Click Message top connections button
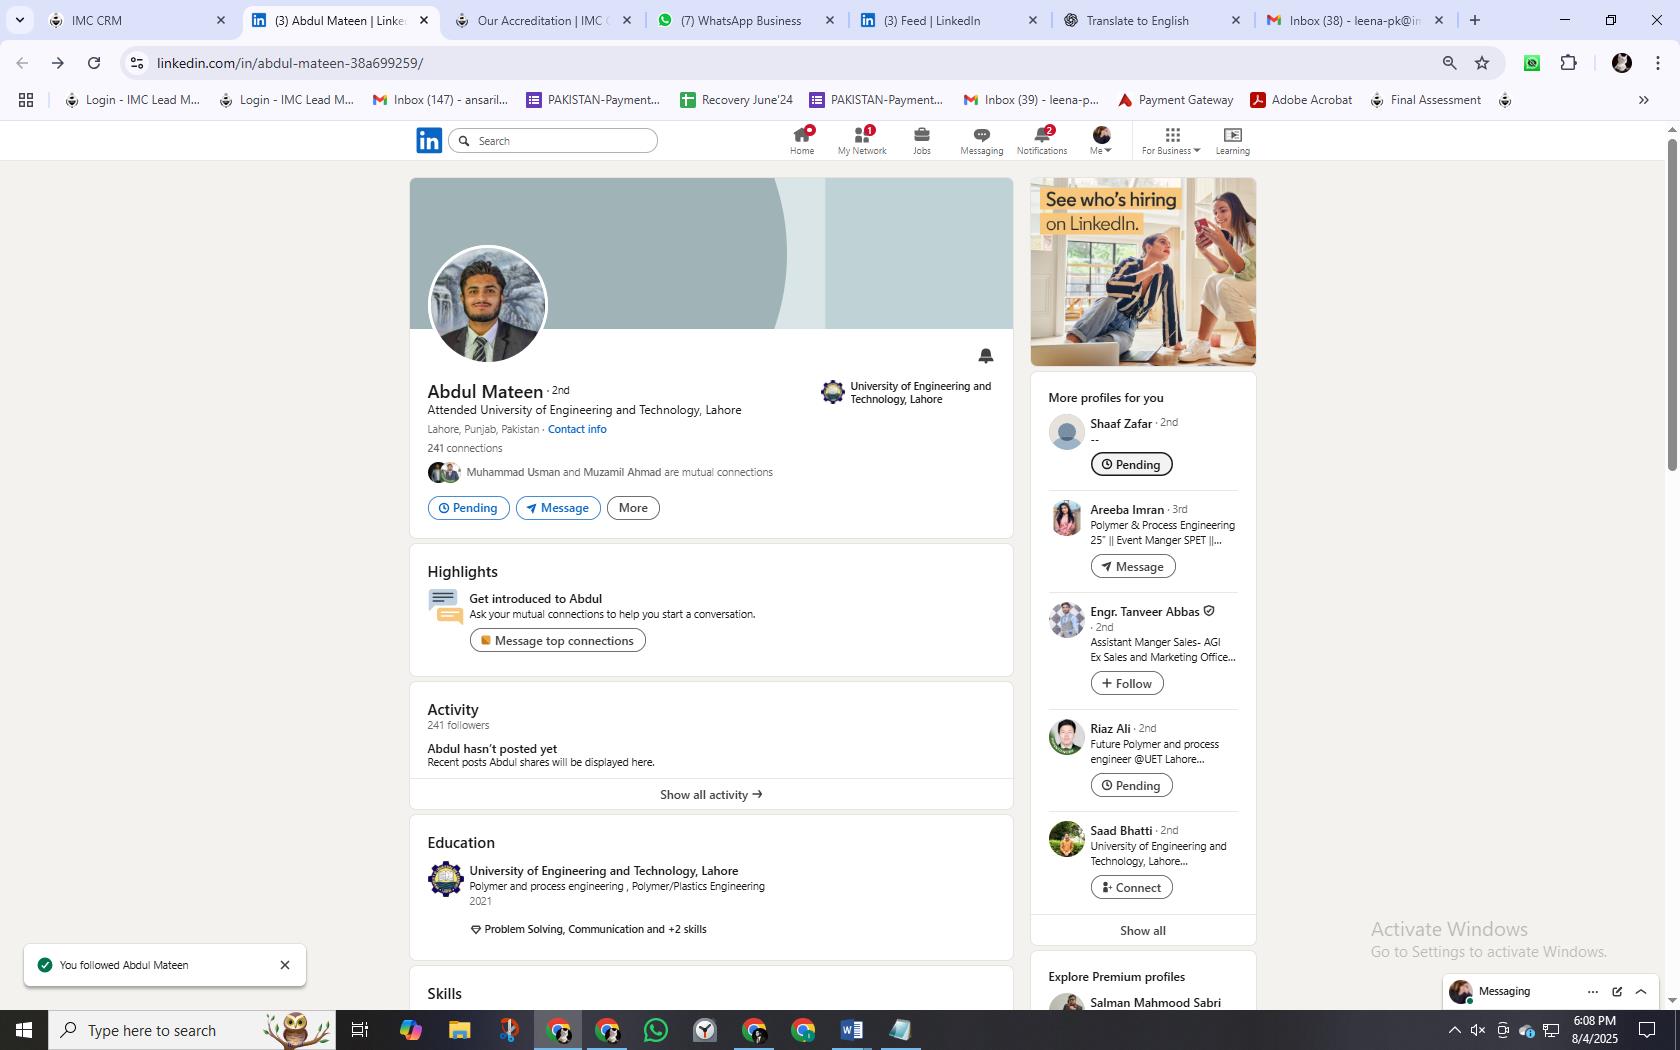Image resolution: width=1680 pixels, height=1050 pixels. tap(557, 641)
